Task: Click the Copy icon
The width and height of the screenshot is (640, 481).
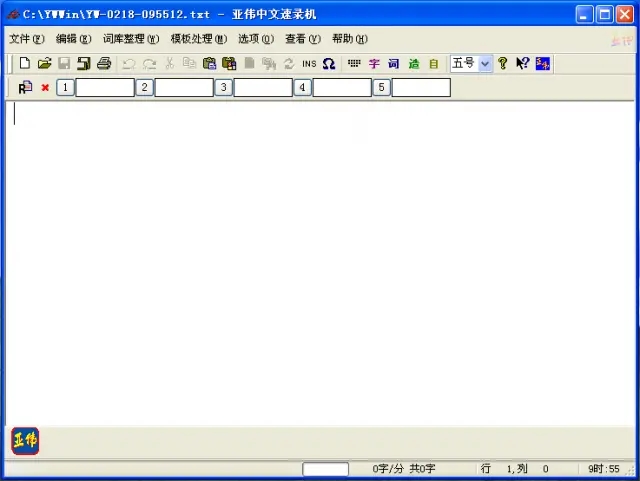Action: (x=189, y=63)
